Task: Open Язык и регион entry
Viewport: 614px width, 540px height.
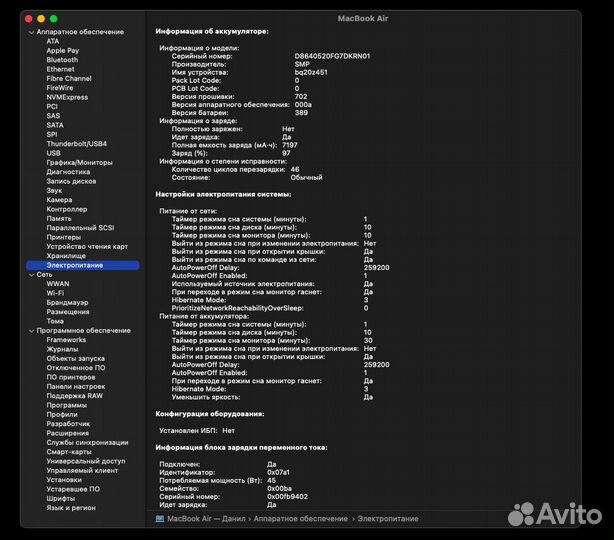Action: pos(71,508)
